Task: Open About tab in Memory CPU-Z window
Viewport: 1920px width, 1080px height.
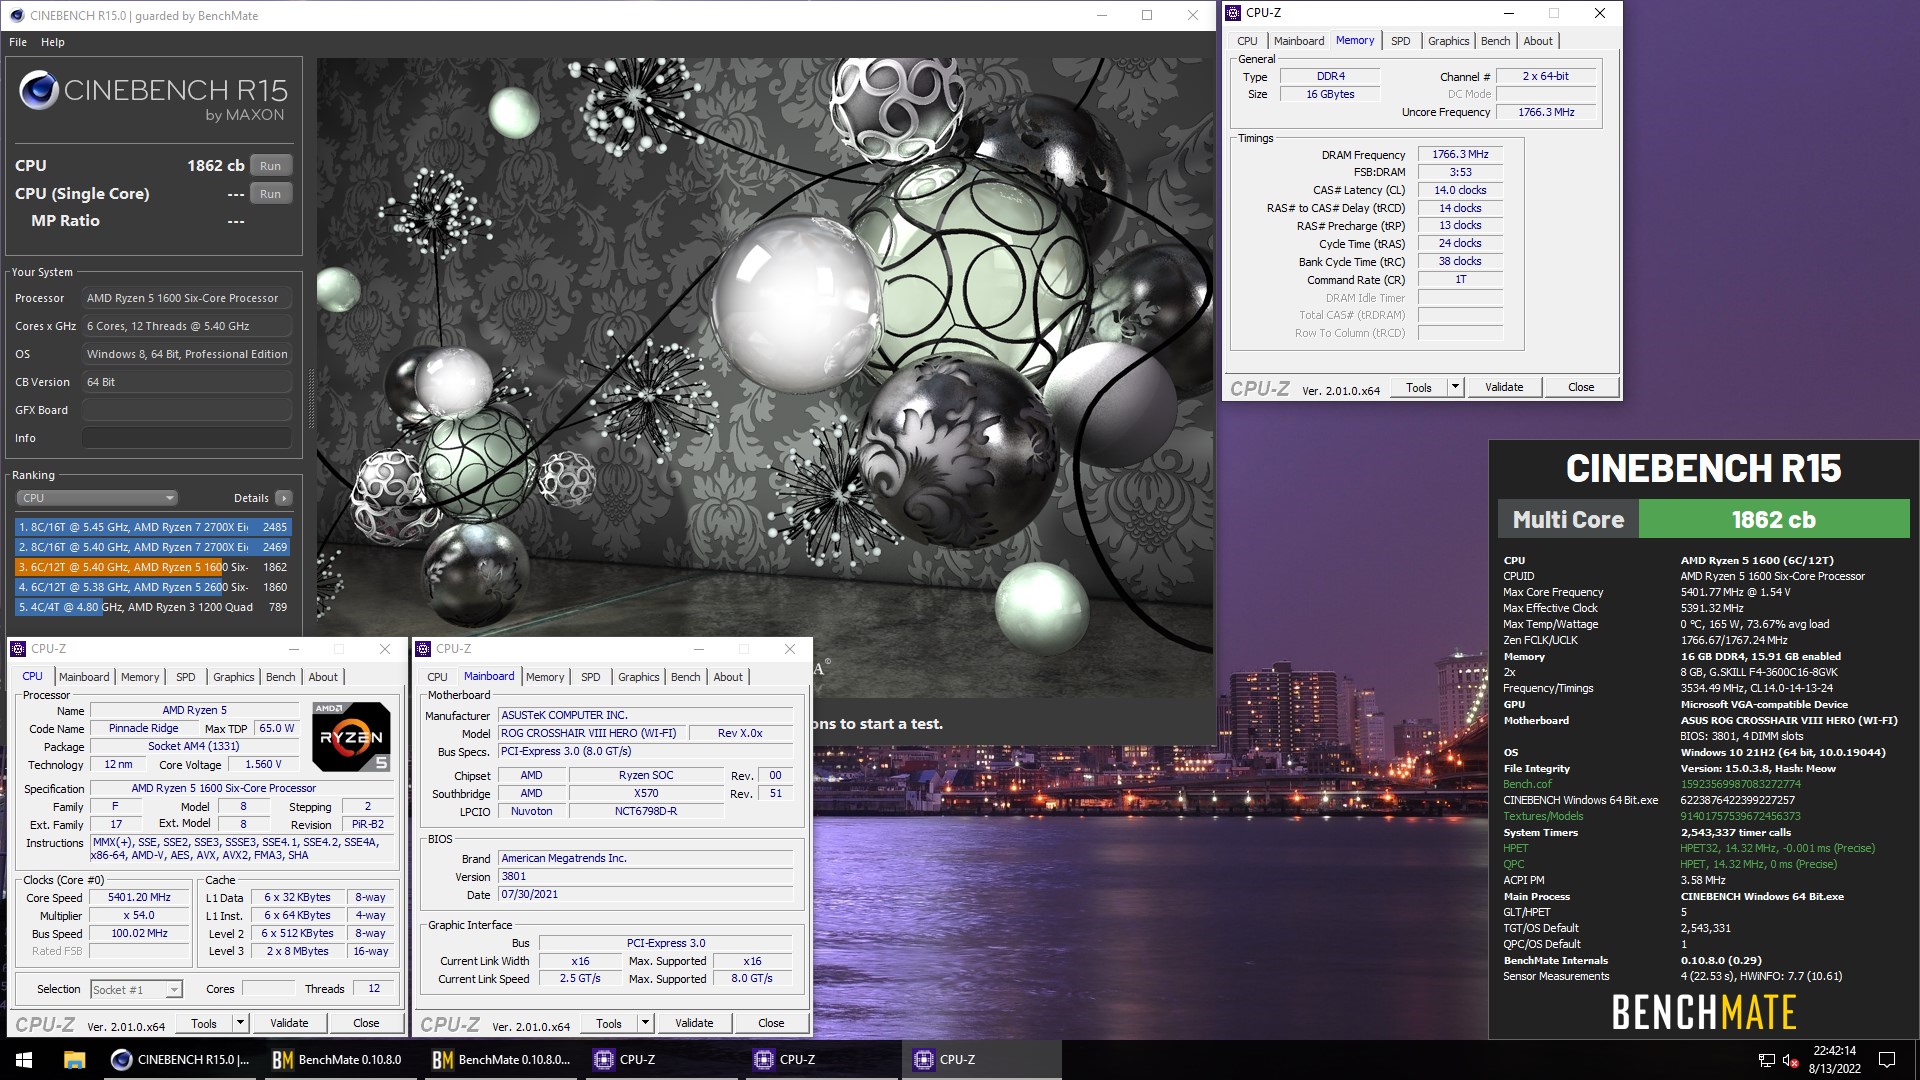Action: (x=1538, y=41)
